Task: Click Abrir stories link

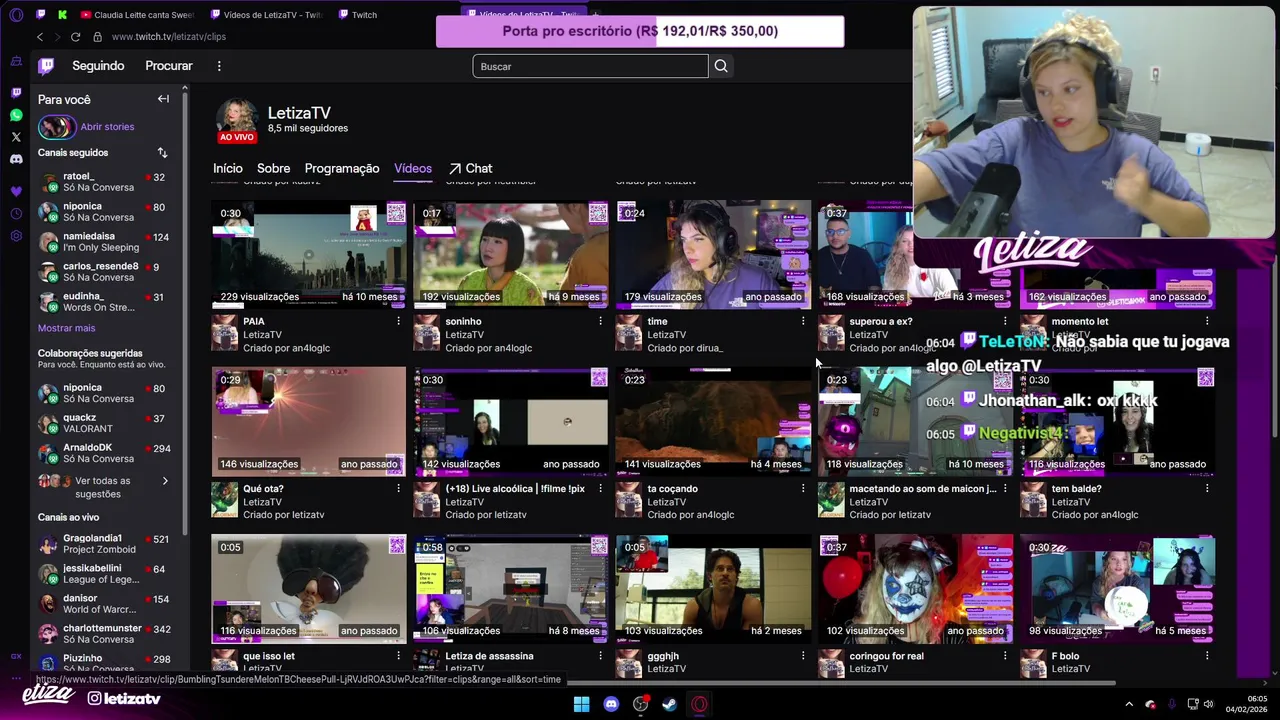Action: pos(107,127)
